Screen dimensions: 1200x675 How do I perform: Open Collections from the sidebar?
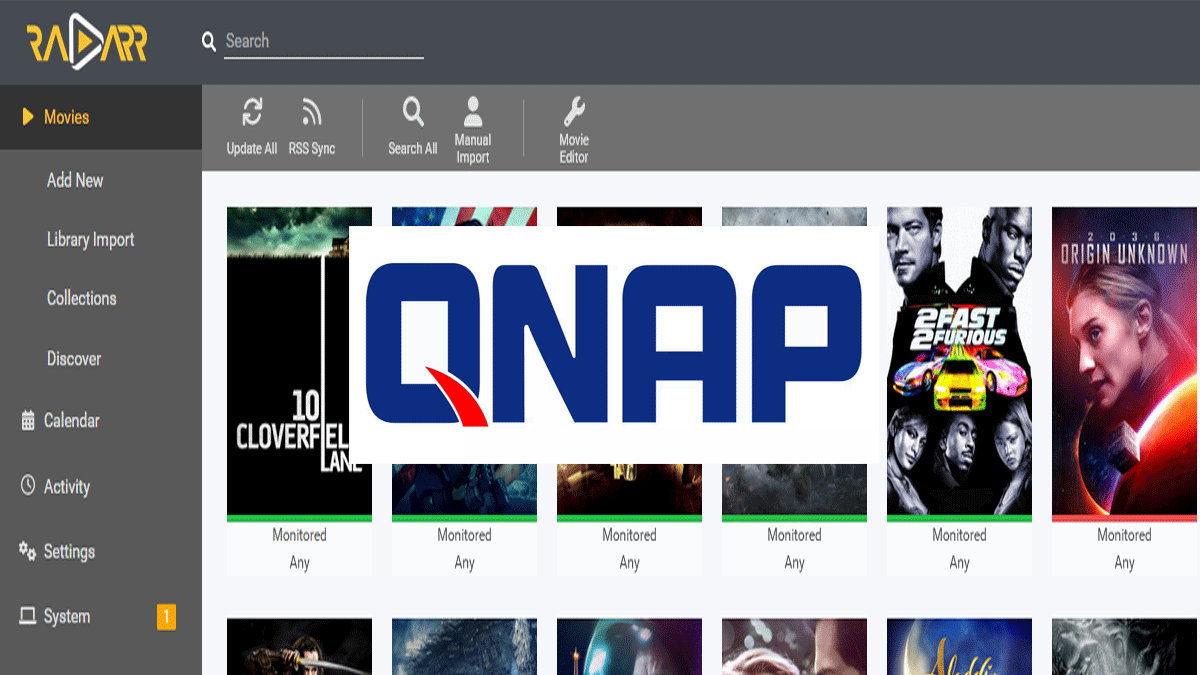(81, 298)
